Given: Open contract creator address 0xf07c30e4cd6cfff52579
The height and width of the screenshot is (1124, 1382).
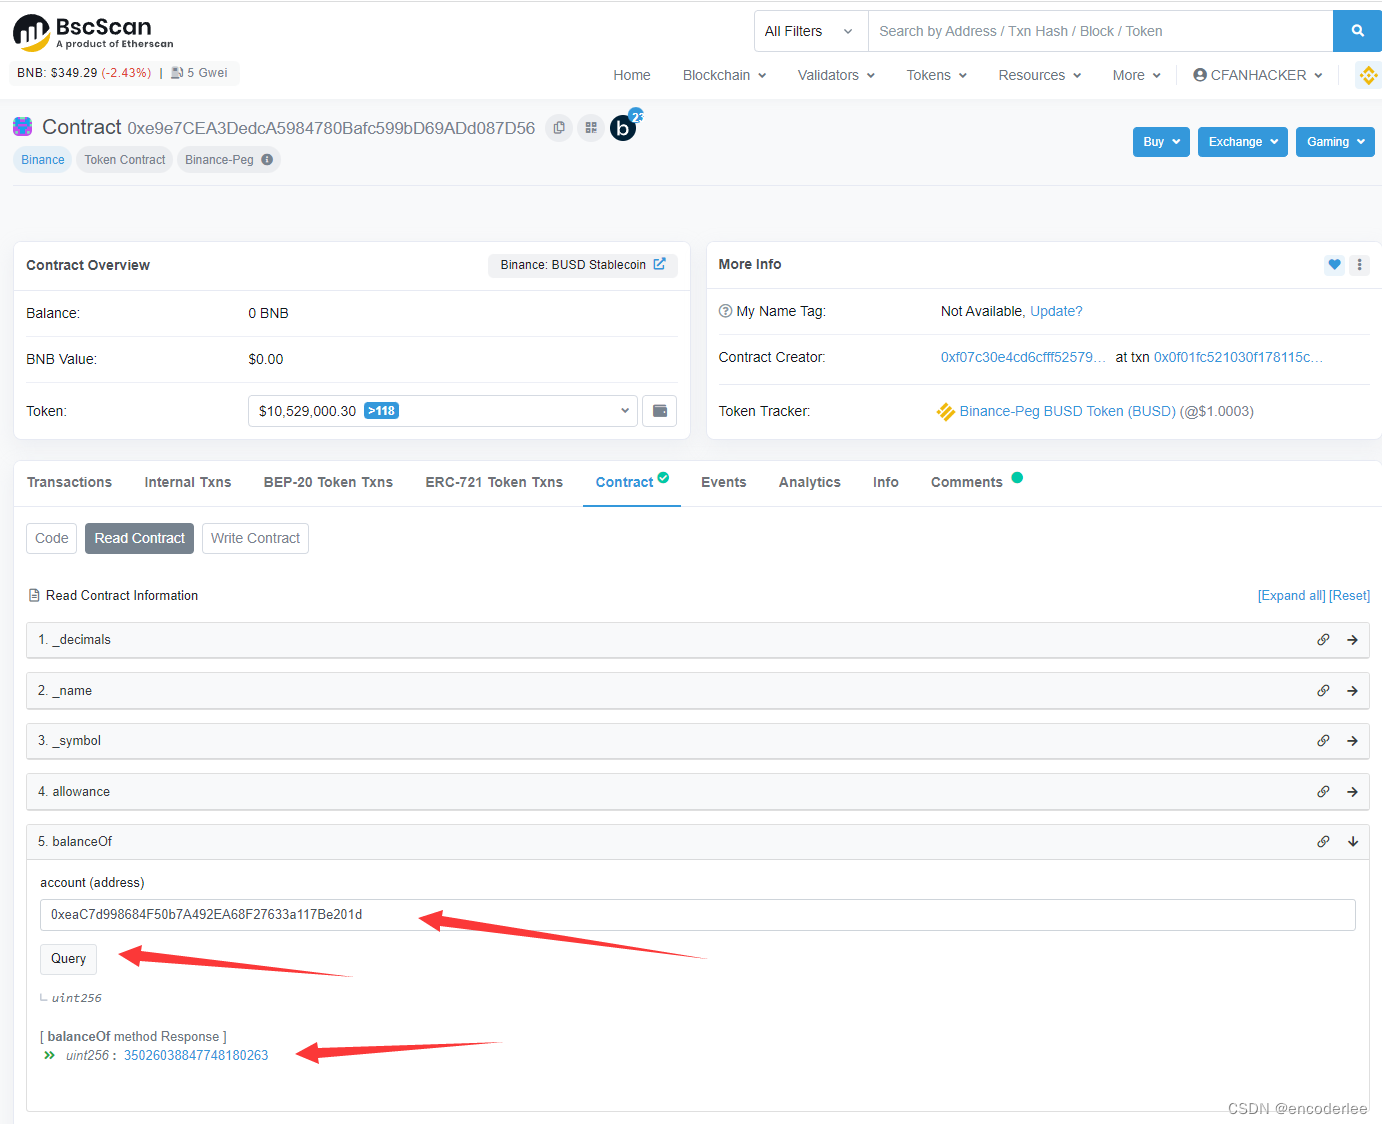Looking at the screenshot, I should tap(1023, 357).
